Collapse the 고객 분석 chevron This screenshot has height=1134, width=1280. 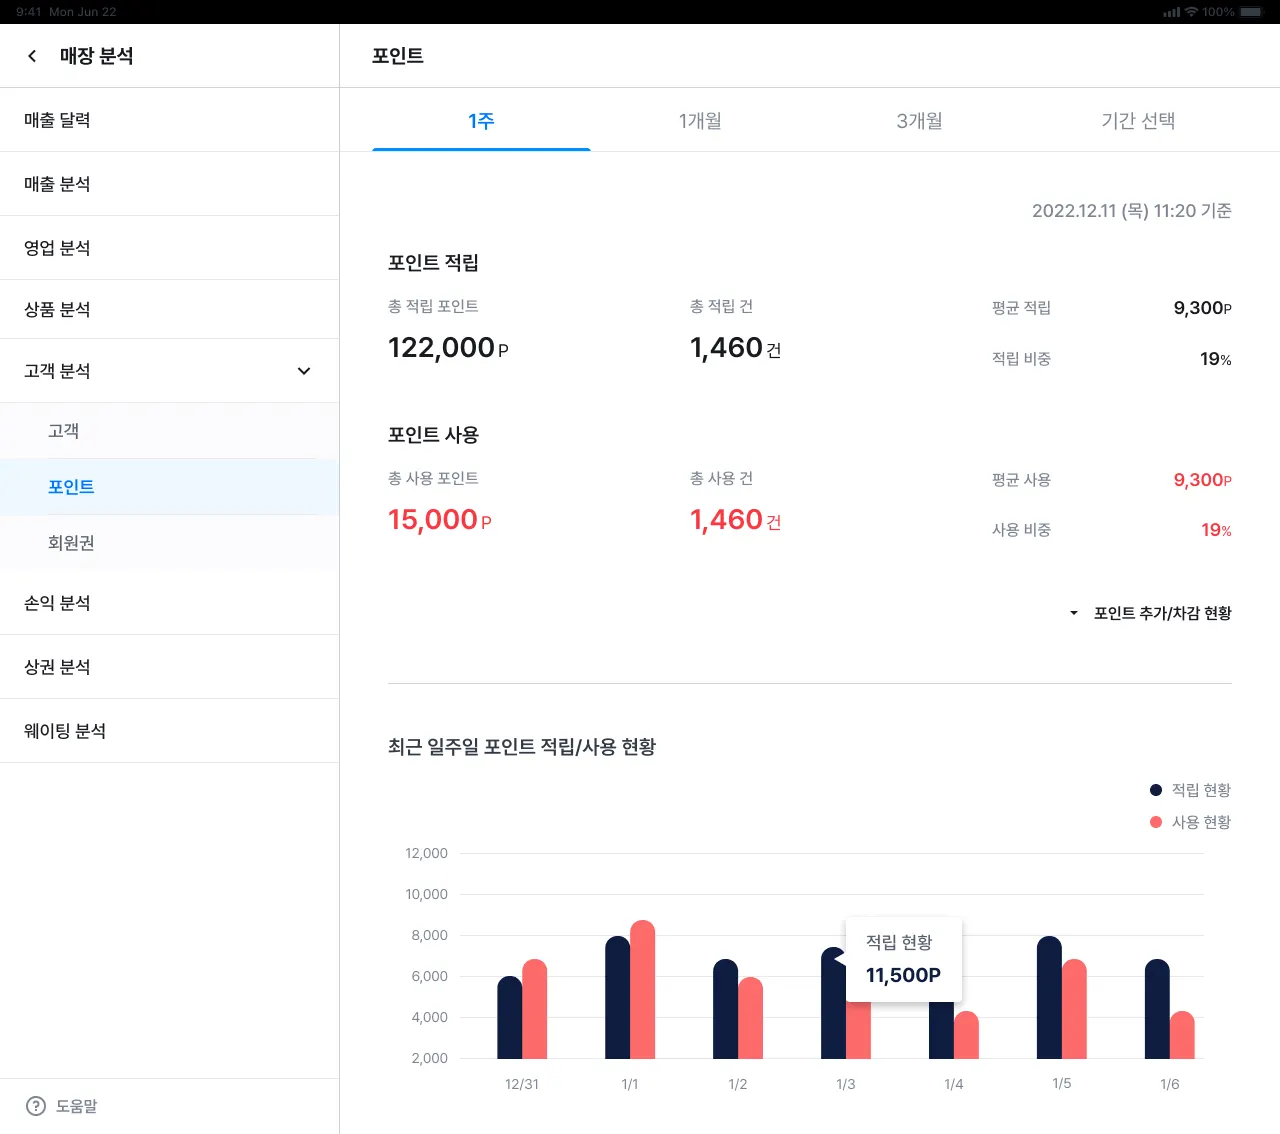pyautogui.click(x=304, y=371)
